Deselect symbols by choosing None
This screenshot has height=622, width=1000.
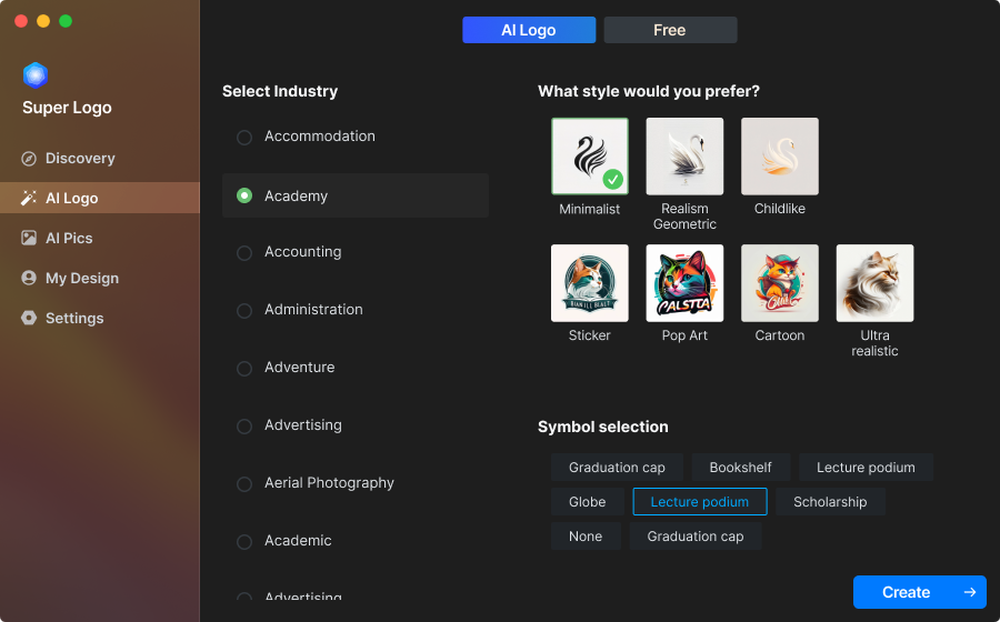tap(585, 536)
